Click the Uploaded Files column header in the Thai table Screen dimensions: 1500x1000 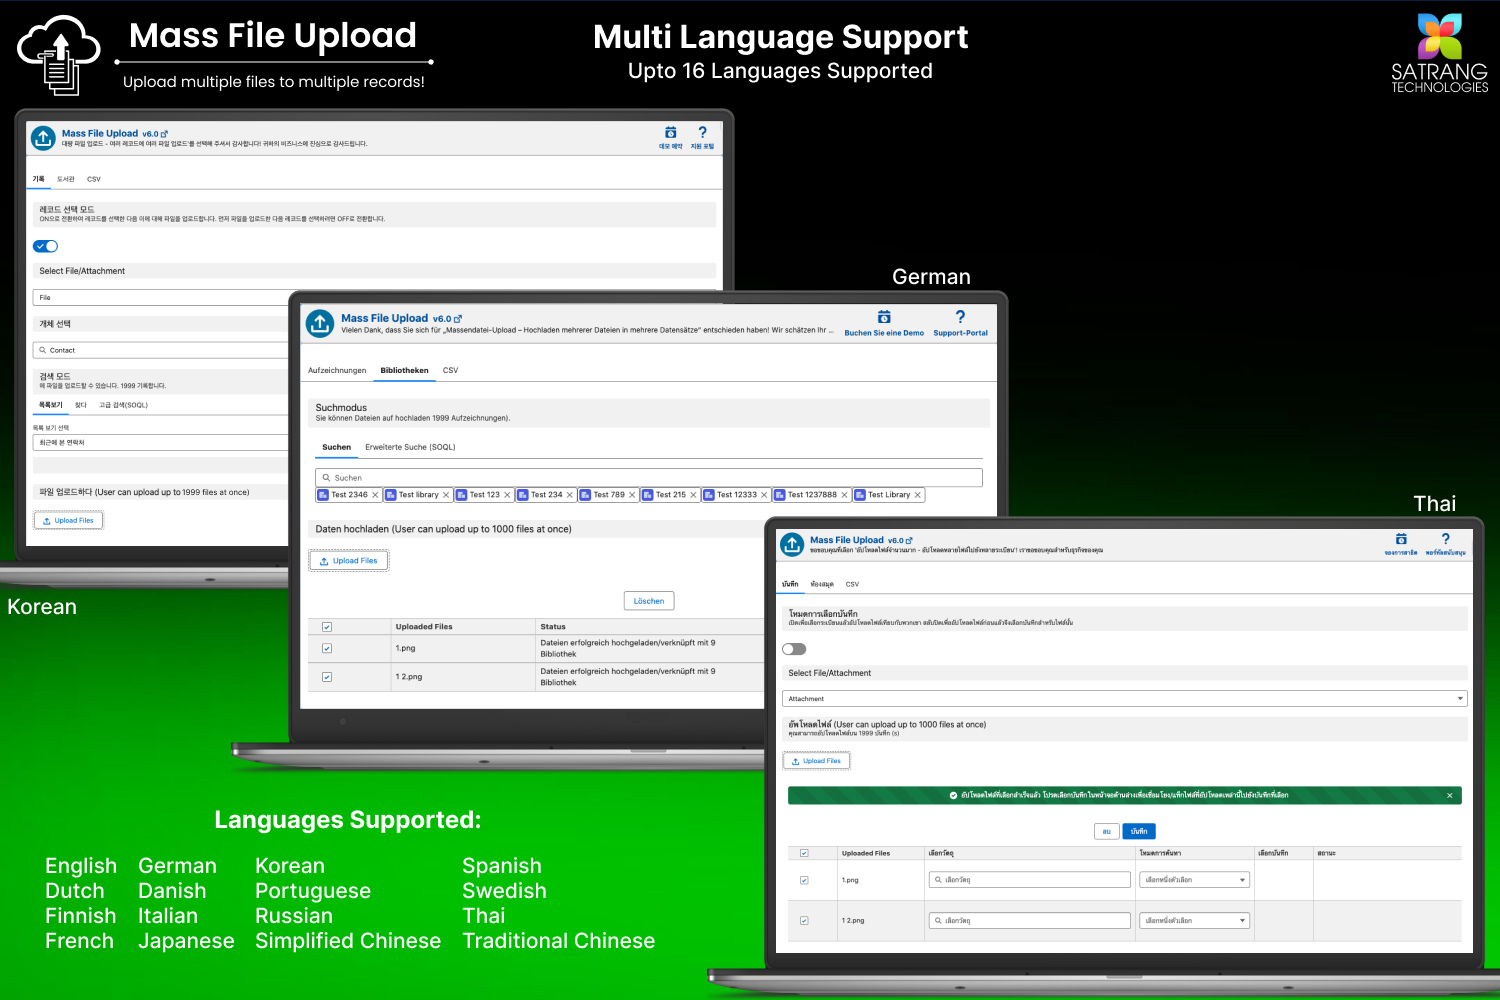866,854
